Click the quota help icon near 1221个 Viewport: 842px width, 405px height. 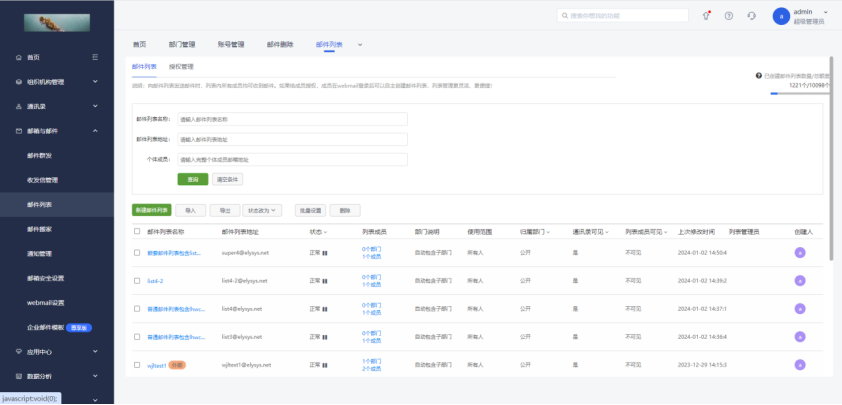(759, 76)
